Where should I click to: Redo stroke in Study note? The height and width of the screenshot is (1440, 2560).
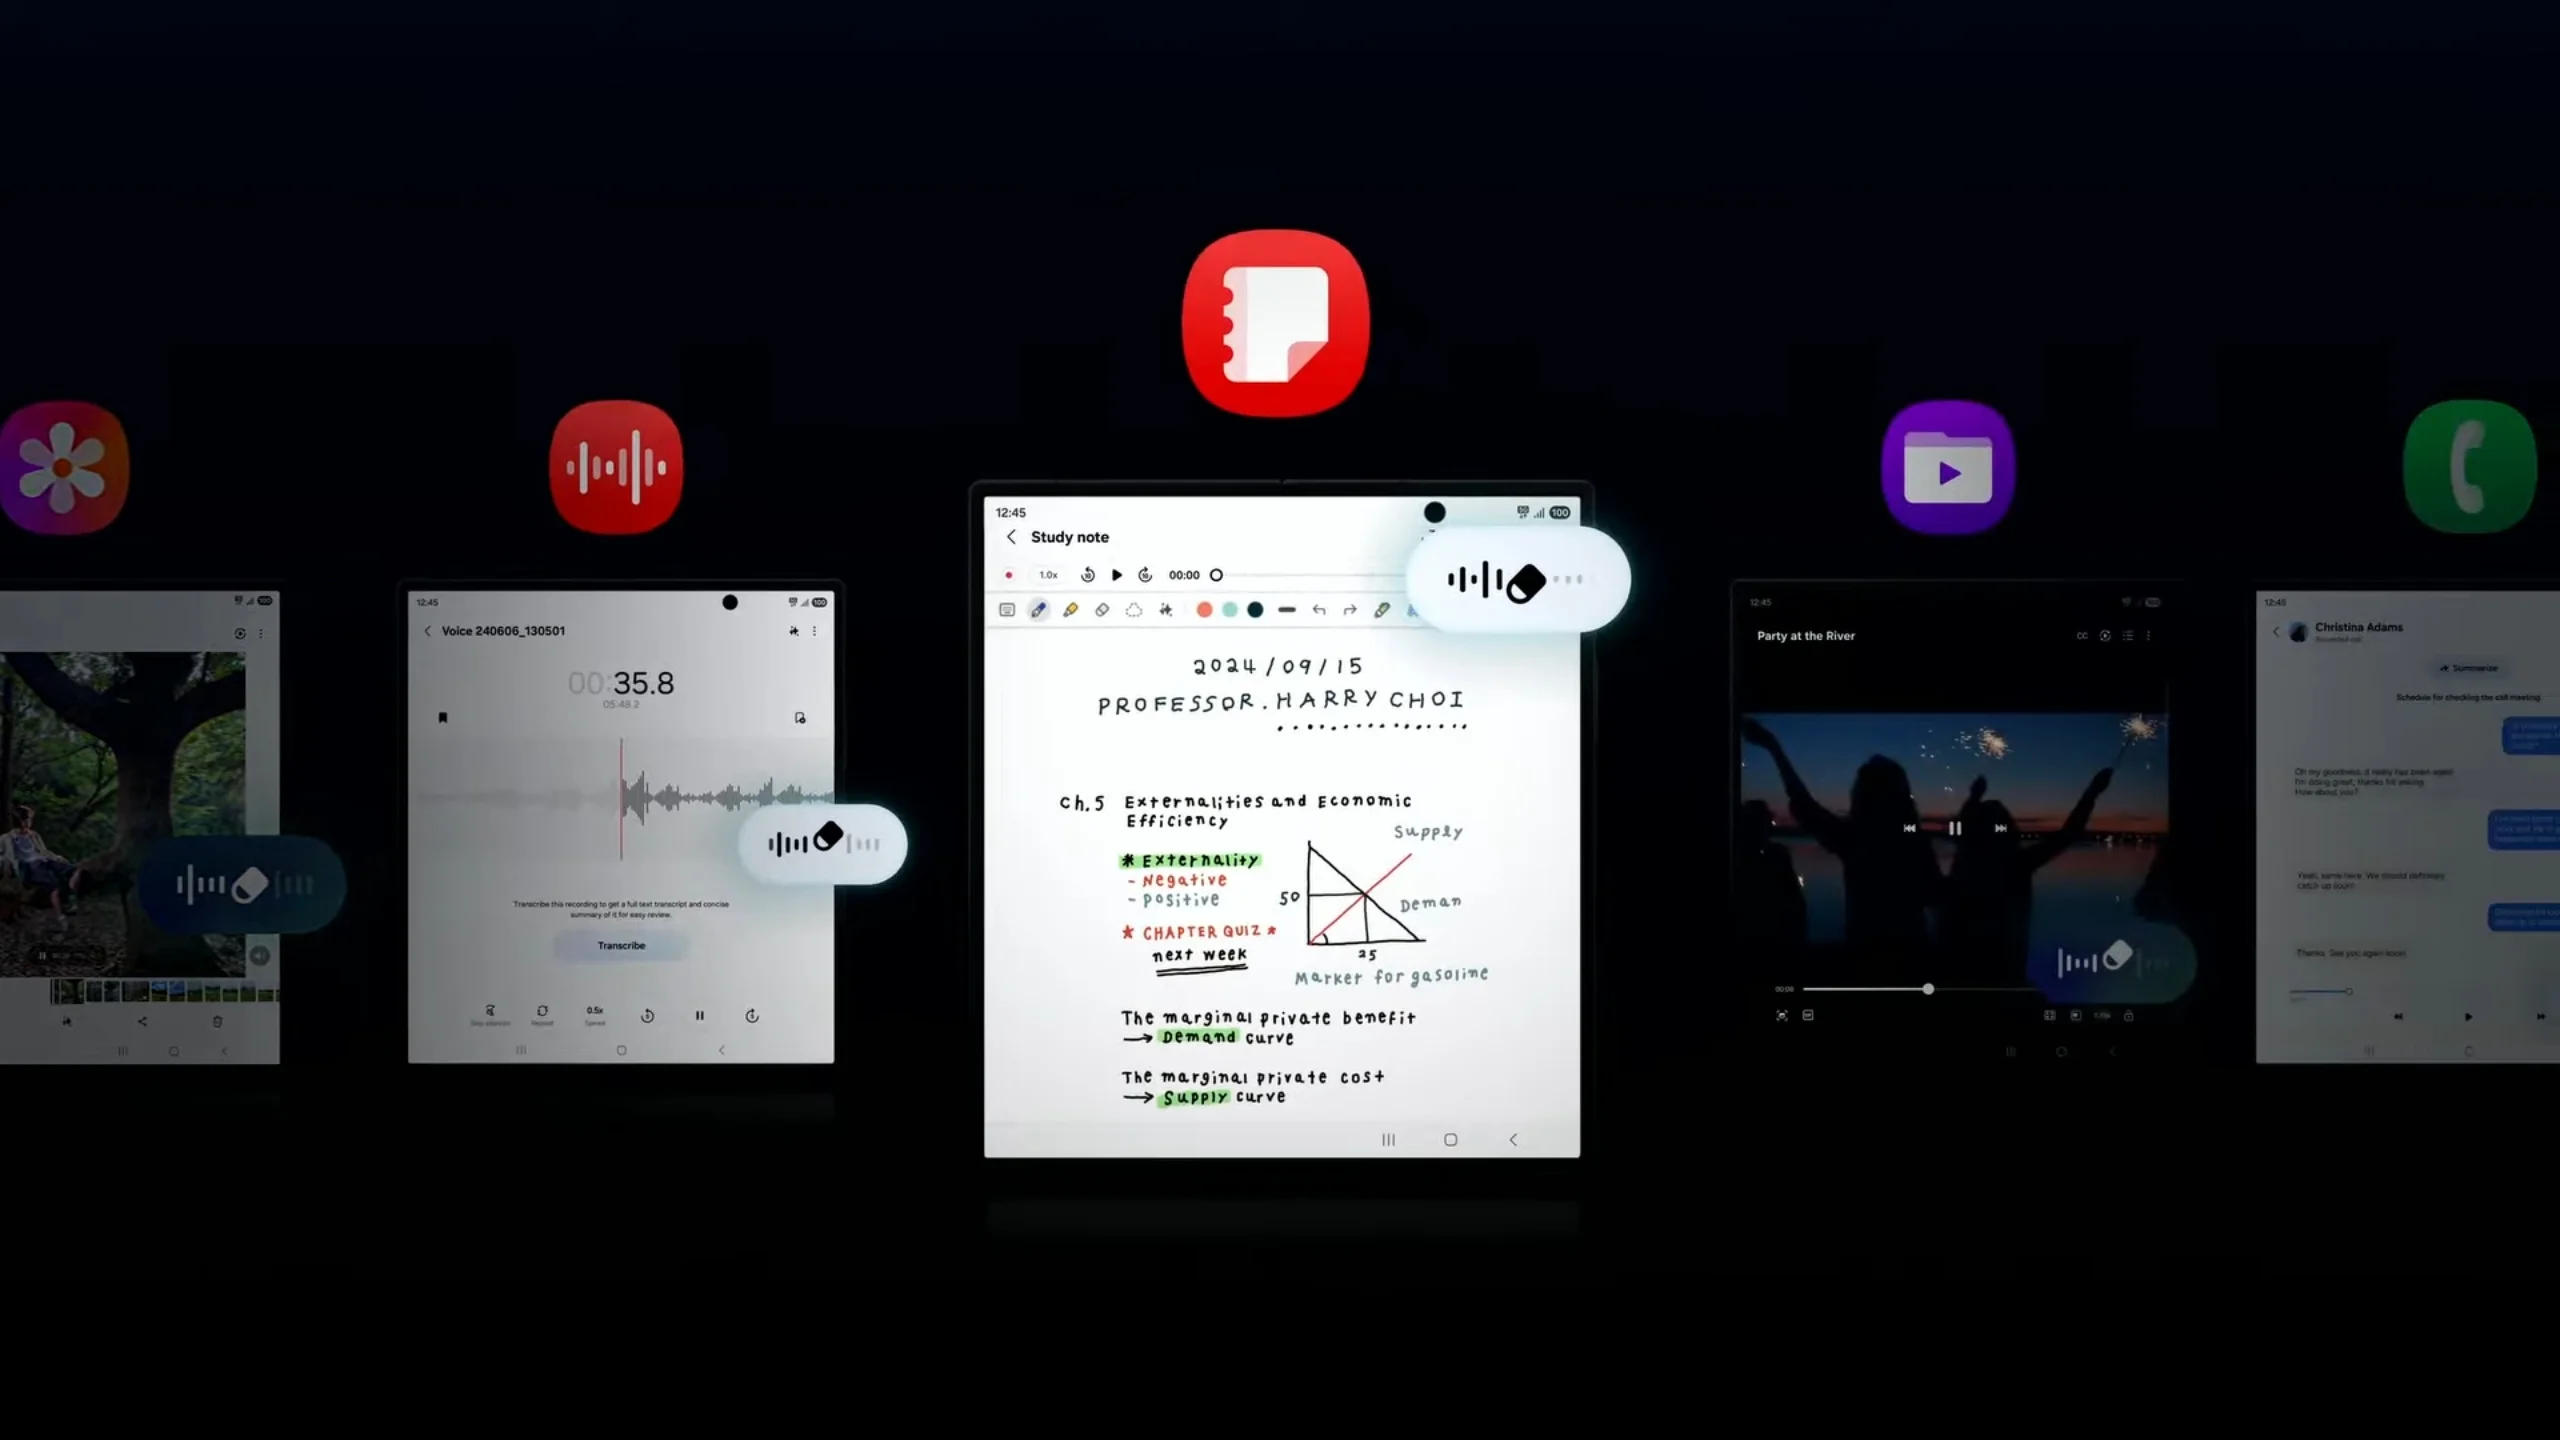pos(1350,610)
